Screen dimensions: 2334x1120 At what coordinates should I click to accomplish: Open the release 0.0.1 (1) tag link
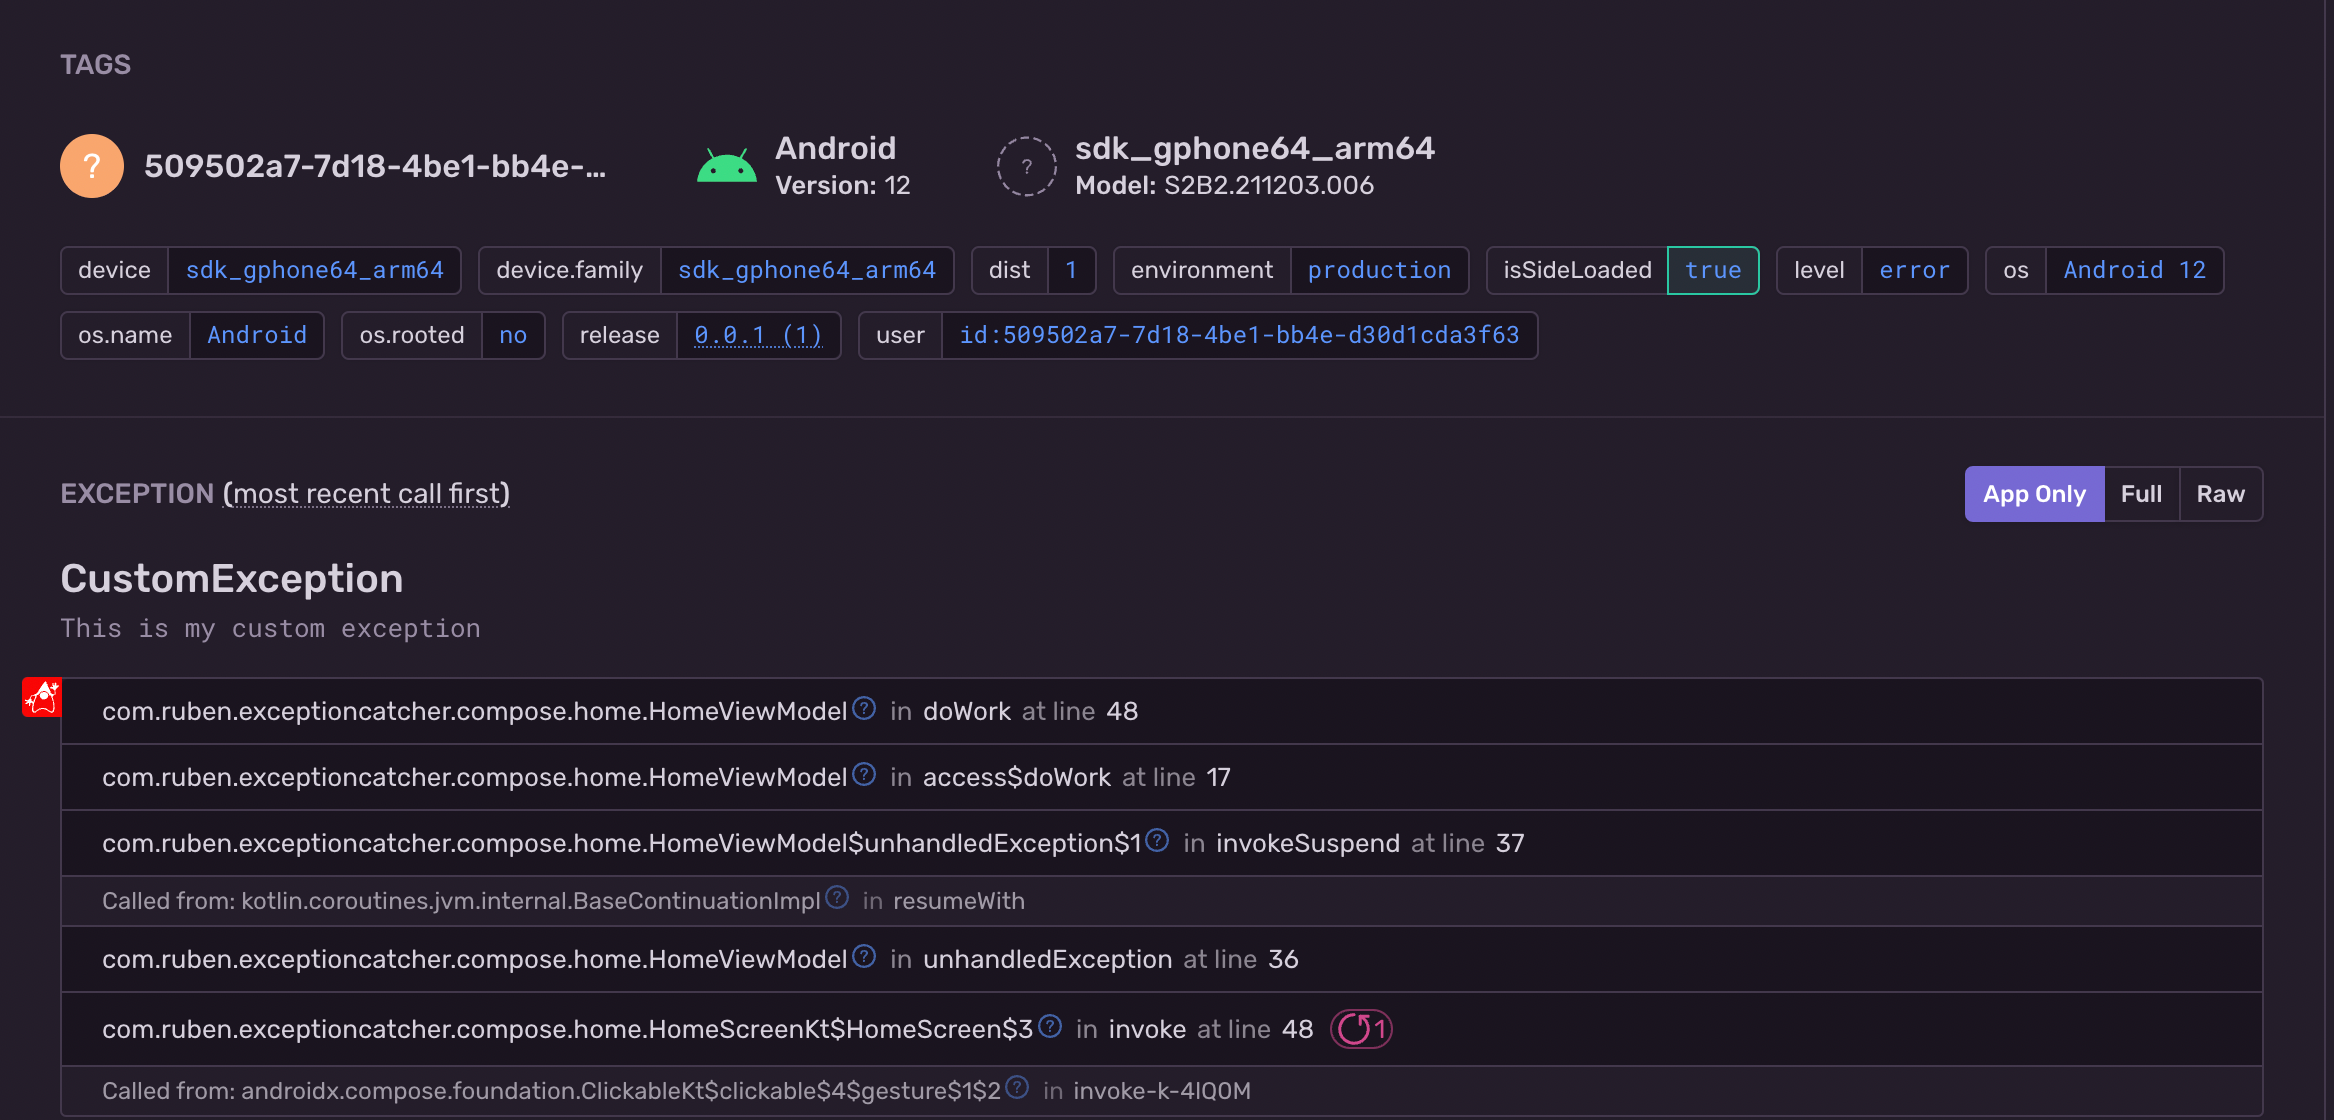[758, 335]
